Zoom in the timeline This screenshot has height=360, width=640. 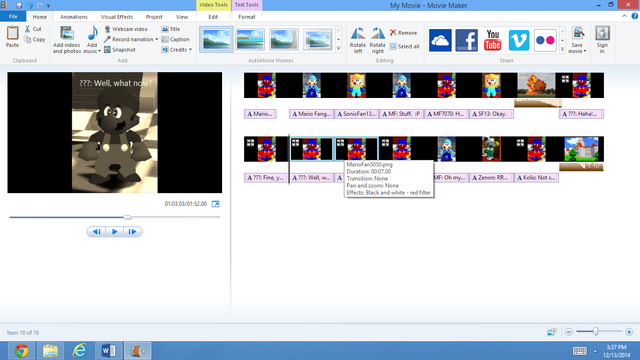coord(629,332)
